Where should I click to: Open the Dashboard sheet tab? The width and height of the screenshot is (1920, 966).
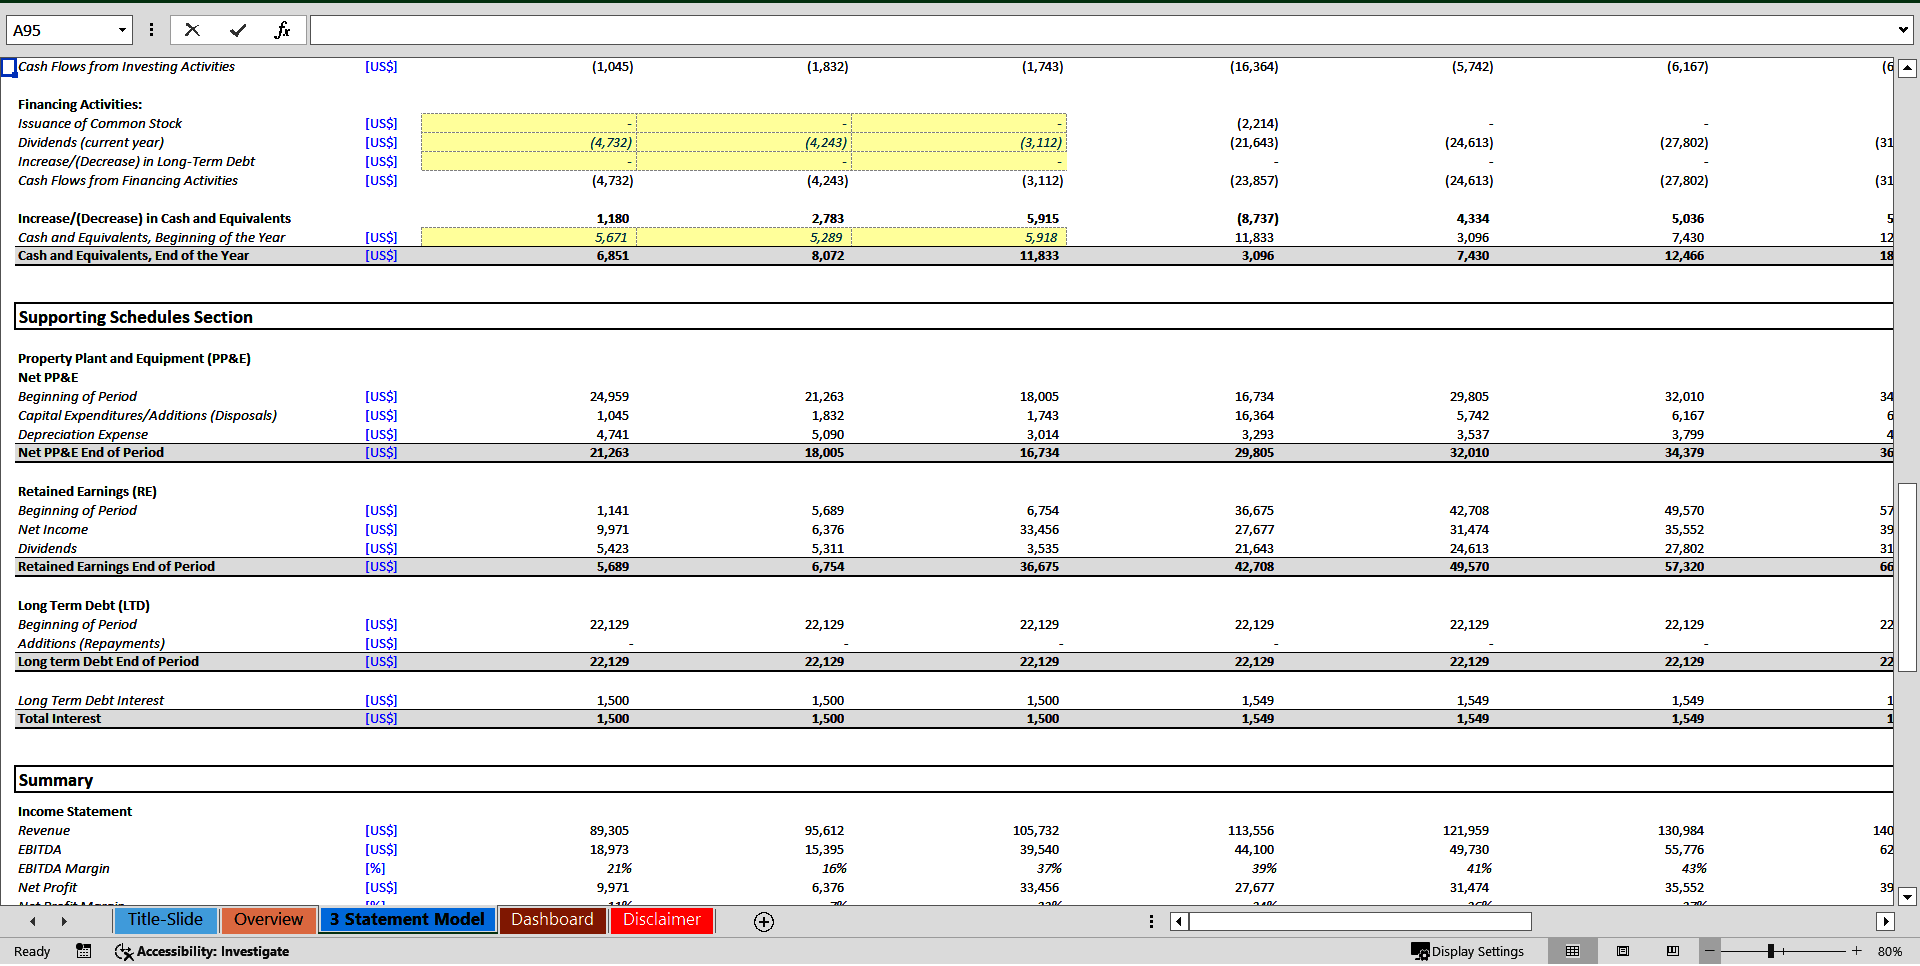tap(552, 920)
